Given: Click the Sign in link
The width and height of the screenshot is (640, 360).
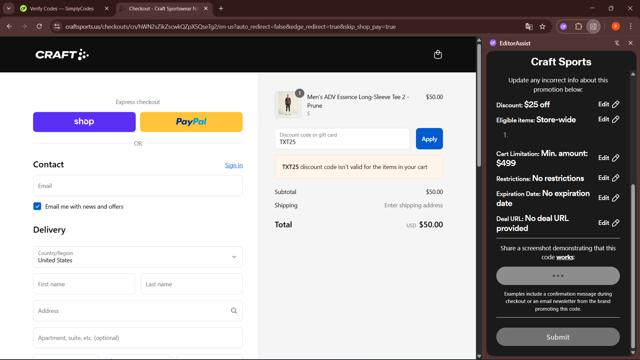Looking at the screenshot, I should click(x=233, y=165).
